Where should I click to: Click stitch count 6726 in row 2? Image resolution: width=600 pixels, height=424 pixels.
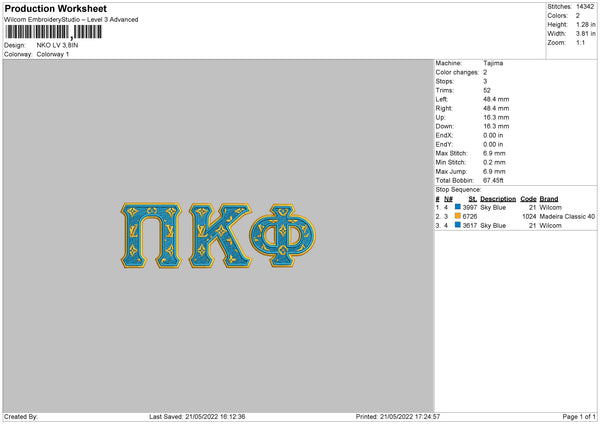470,217
